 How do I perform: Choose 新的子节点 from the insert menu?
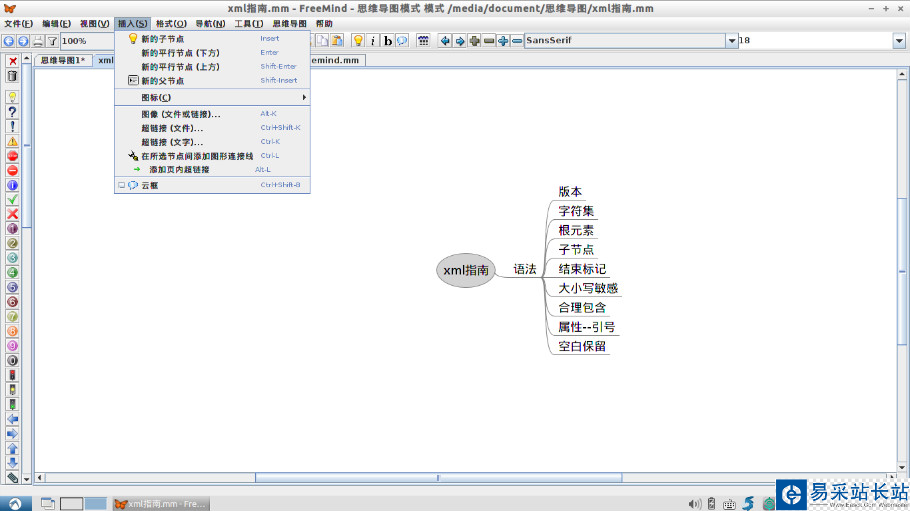click(212, 39)
